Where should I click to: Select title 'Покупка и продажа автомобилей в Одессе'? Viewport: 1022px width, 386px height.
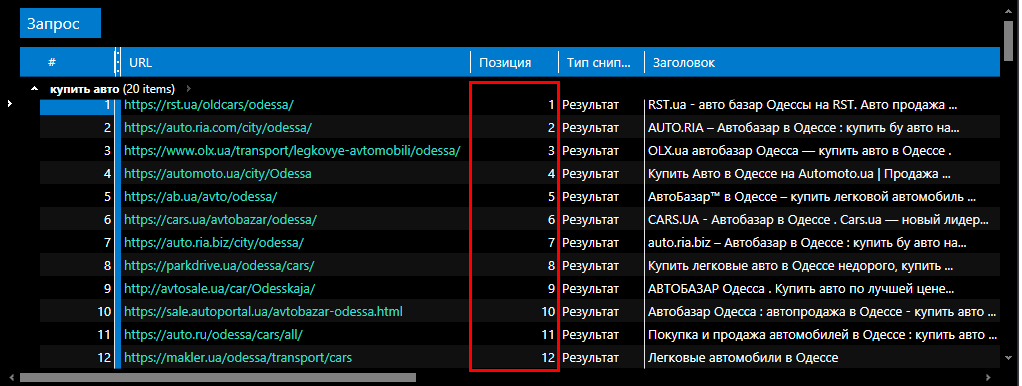823,335
